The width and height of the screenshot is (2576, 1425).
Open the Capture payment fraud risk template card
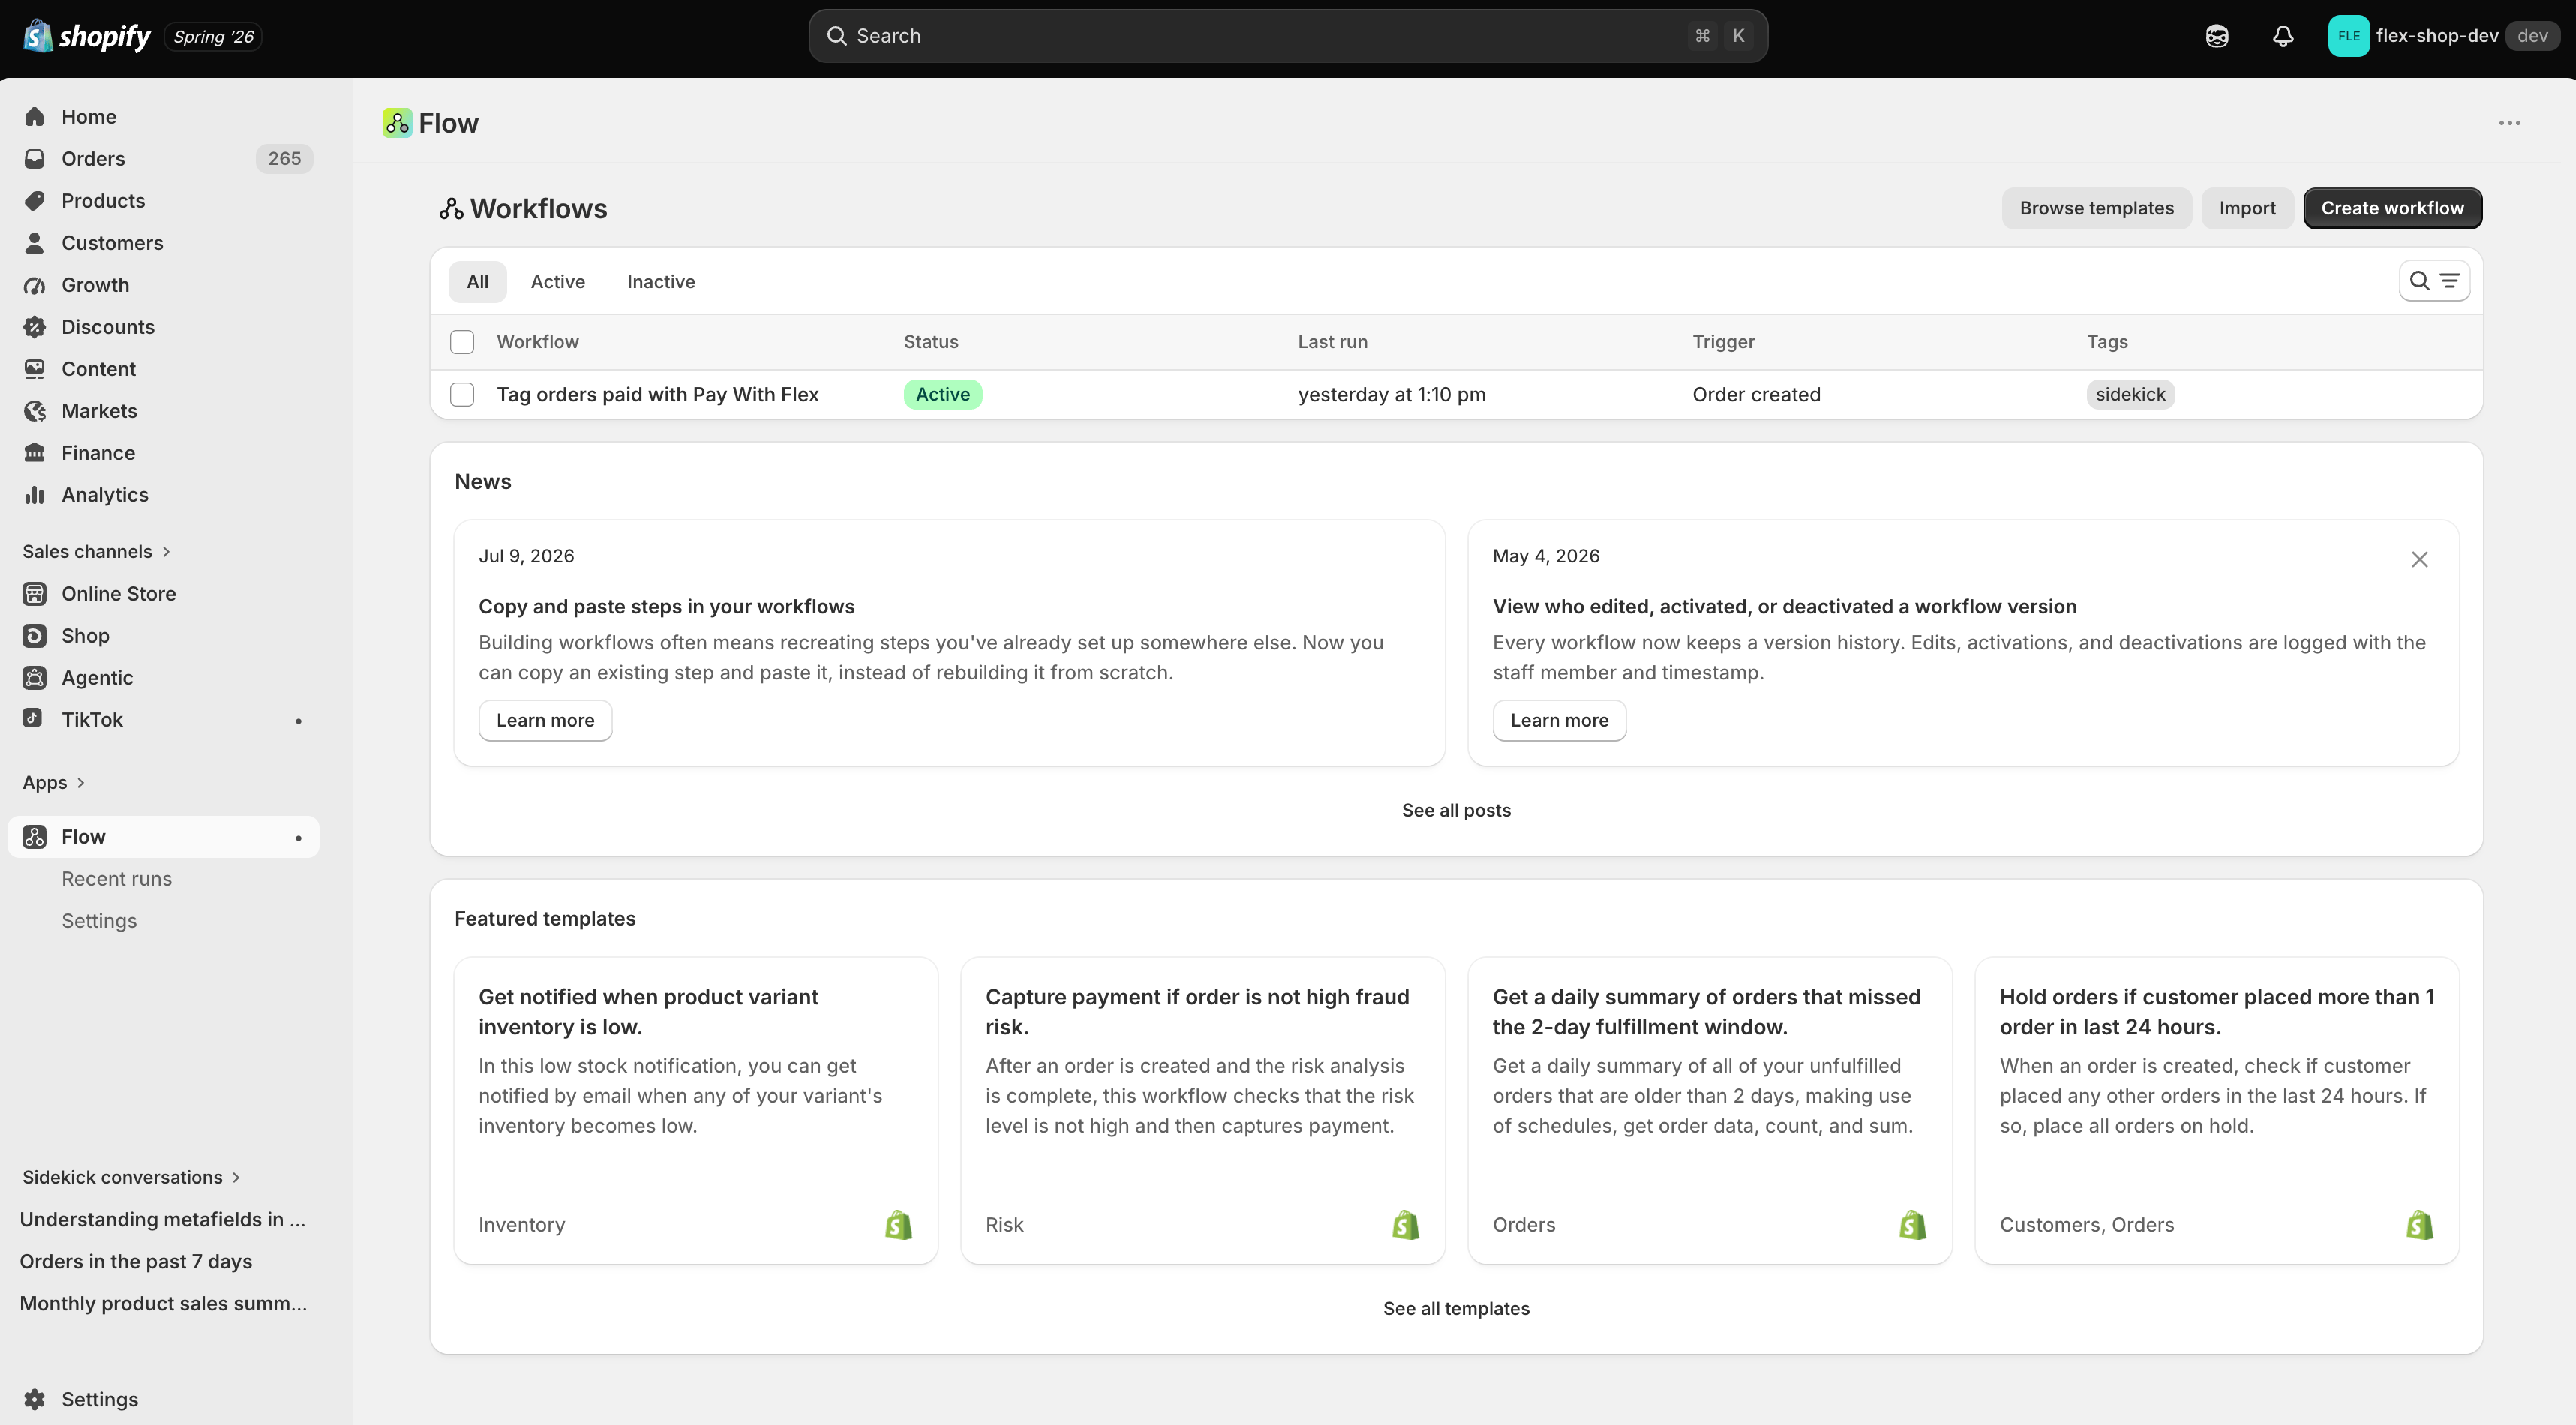[1203, 1111]
